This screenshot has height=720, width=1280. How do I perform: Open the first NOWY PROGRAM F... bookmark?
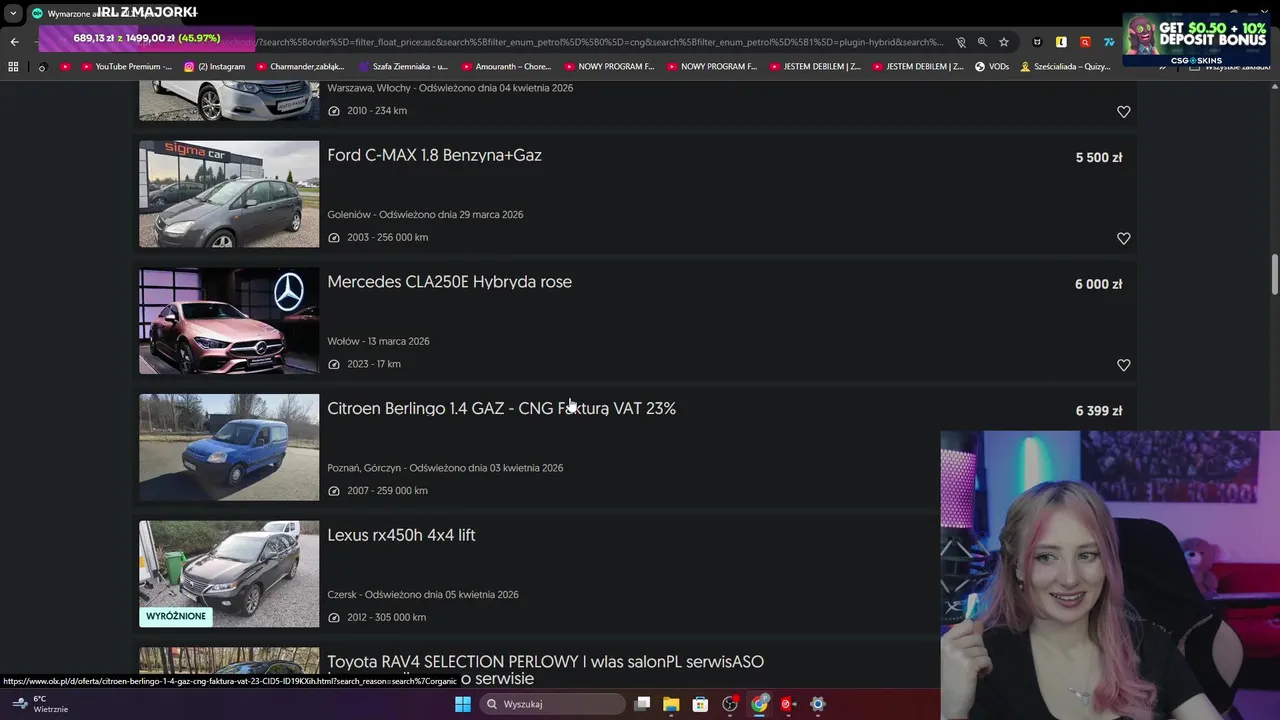pos(608,66)
